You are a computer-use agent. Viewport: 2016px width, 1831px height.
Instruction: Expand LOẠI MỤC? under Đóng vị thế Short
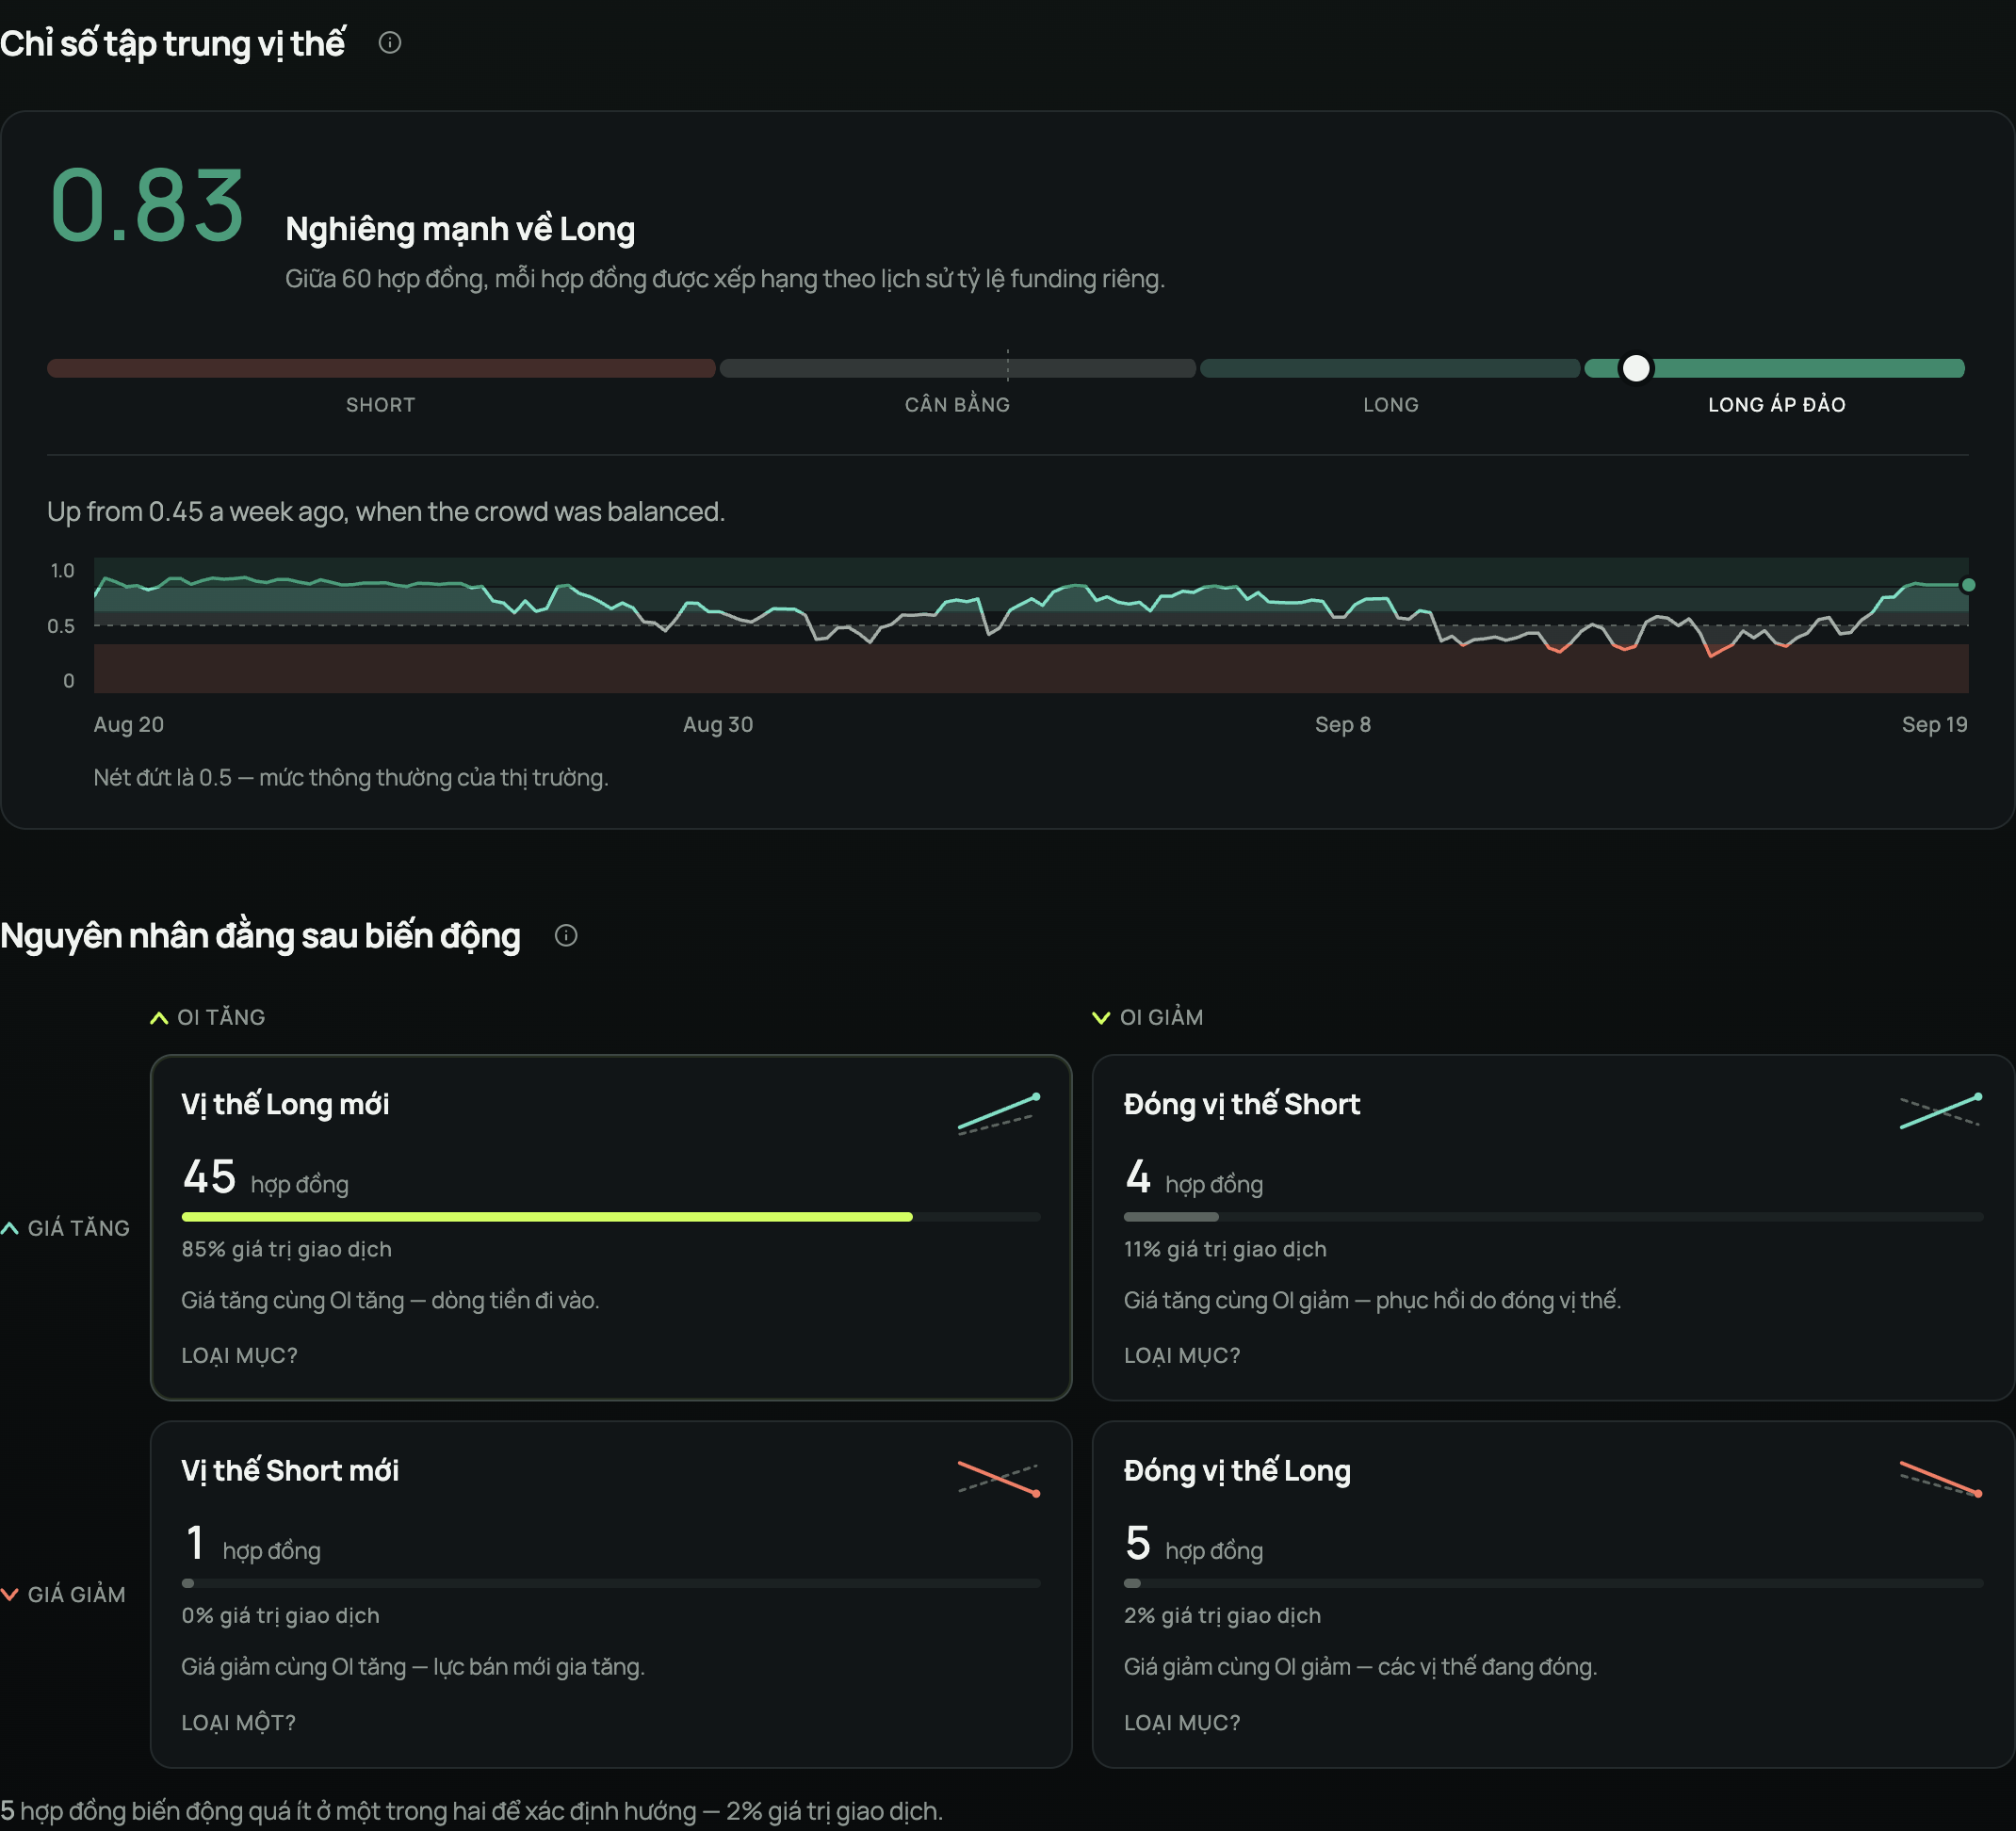pos(1182,1355)
